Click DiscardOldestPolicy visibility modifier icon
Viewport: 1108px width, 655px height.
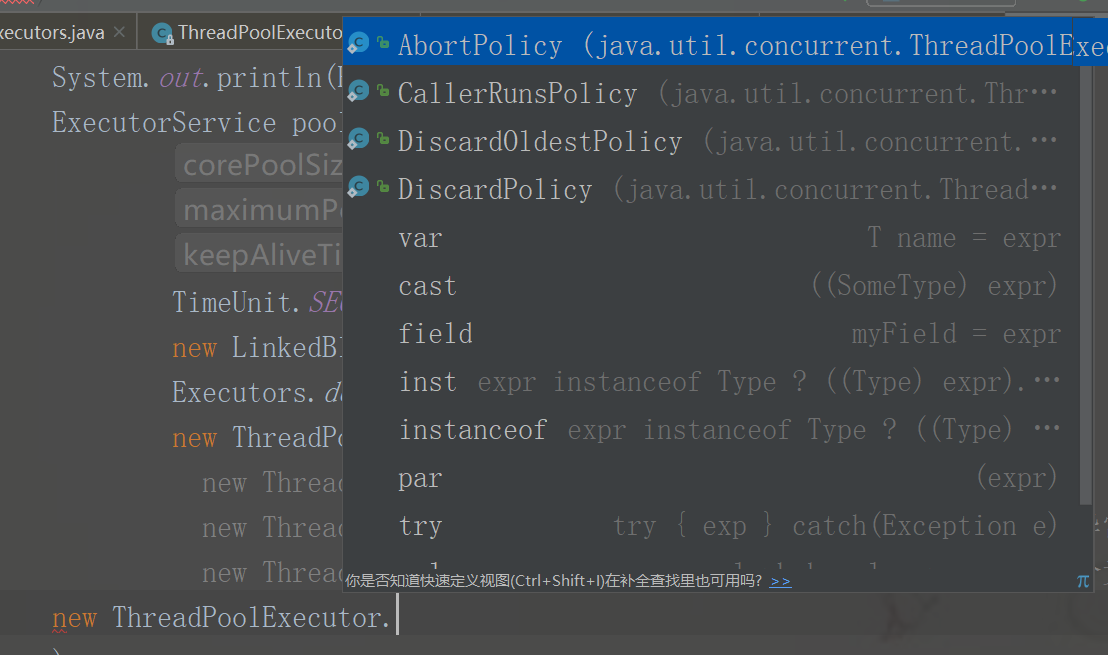click(383, 138)
